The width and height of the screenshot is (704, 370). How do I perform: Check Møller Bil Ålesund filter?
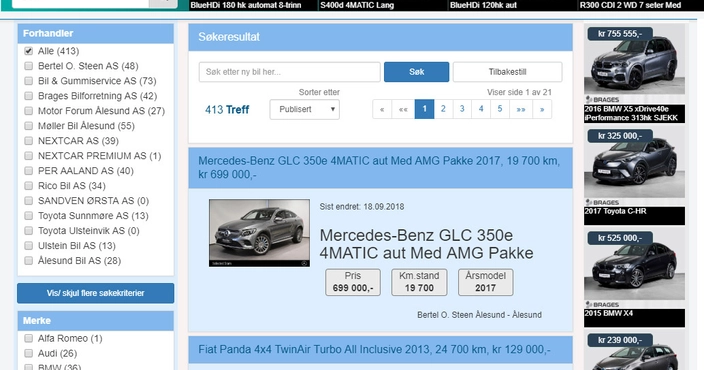coord(29,126)
